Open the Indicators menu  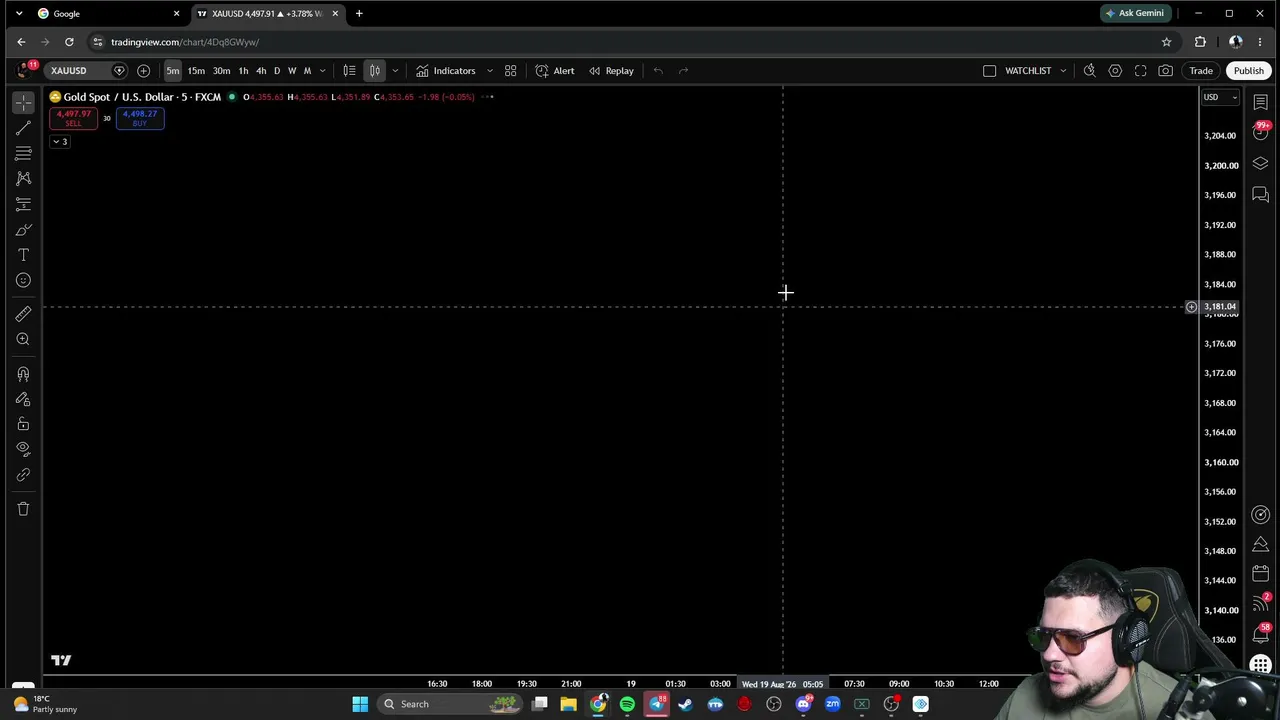pos(446,71)
